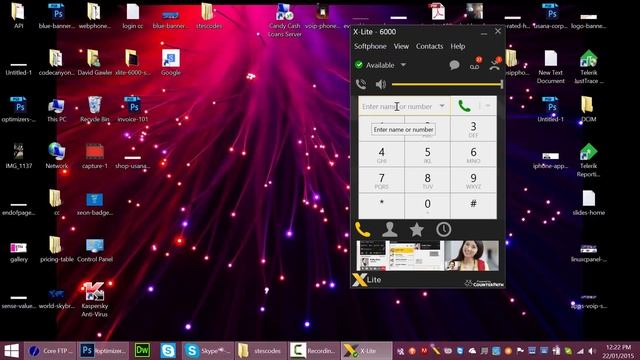Dial digit 7 on the keypad
This screenshot has height=360, width=640.
[x=381, y=180]
